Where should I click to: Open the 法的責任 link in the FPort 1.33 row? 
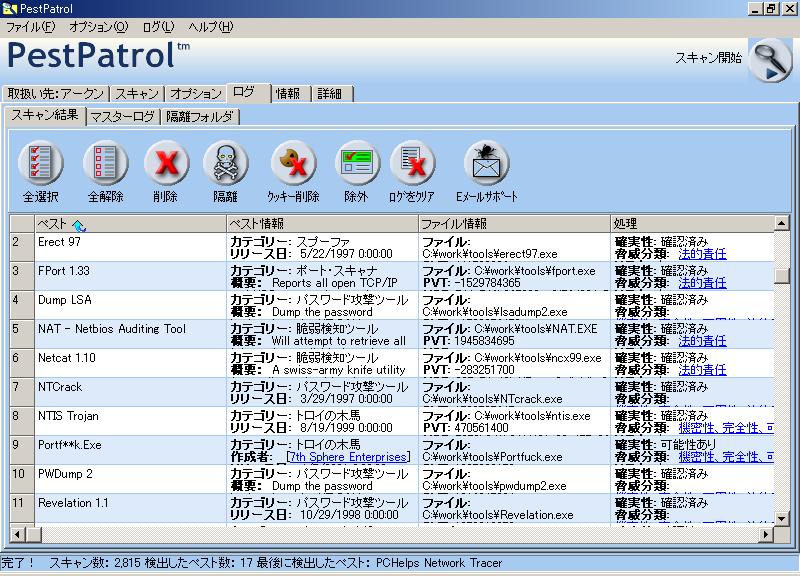702,283
